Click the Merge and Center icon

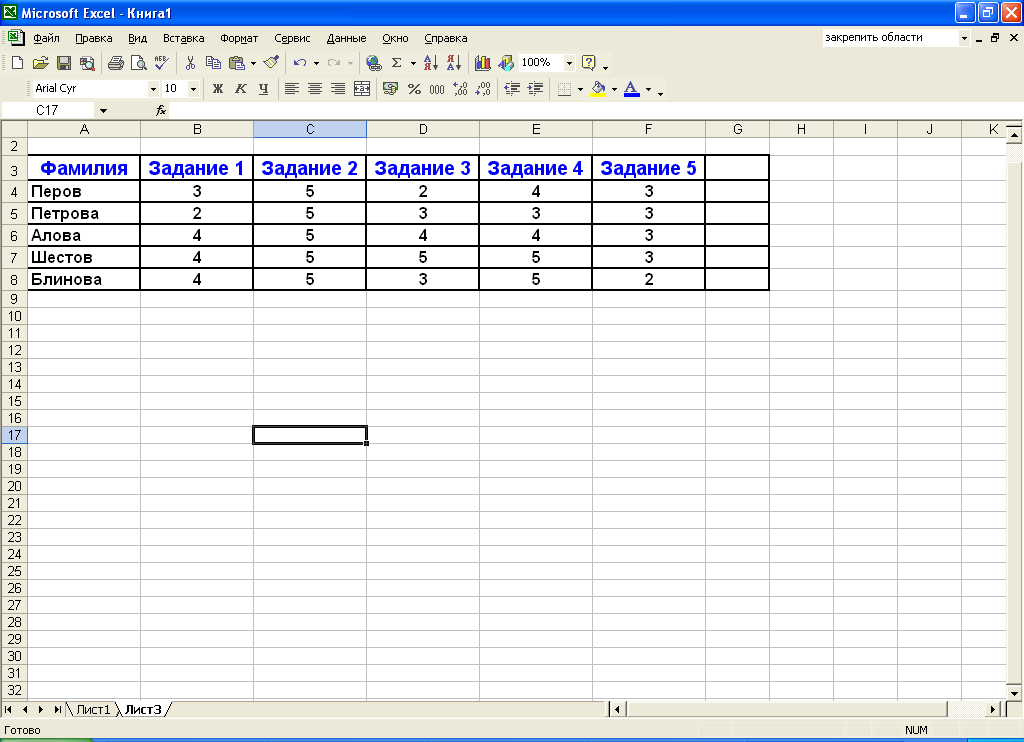[x=362, y=89]
